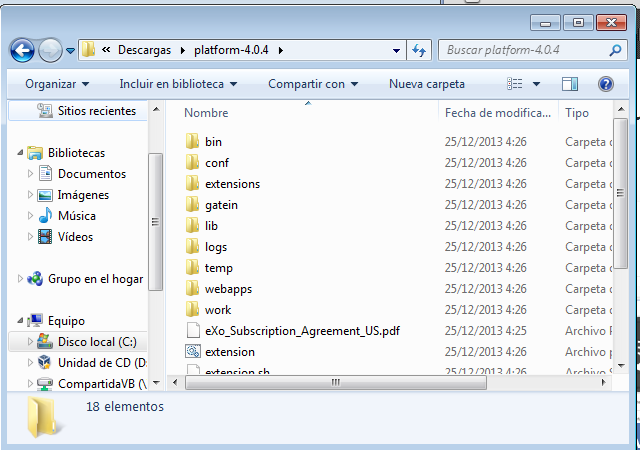The image size is (640, 450).
Task: Click the Refresh button beside address bar
Action: click(420, 49)
